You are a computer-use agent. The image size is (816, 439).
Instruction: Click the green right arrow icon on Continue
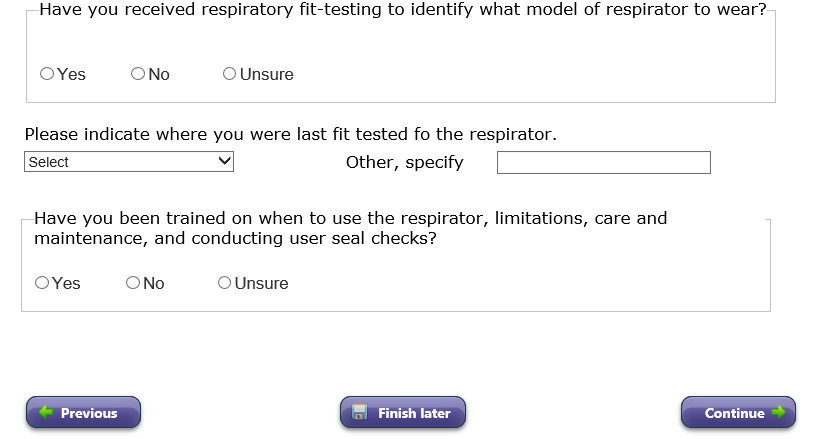(778, 413)
